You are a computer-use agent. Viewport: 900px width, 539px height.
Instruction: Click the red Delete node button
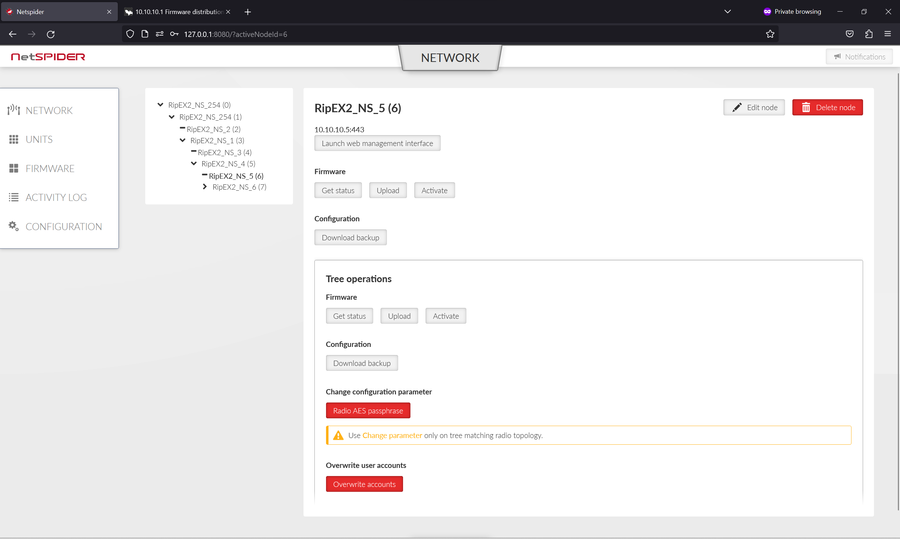pos(827,107)
